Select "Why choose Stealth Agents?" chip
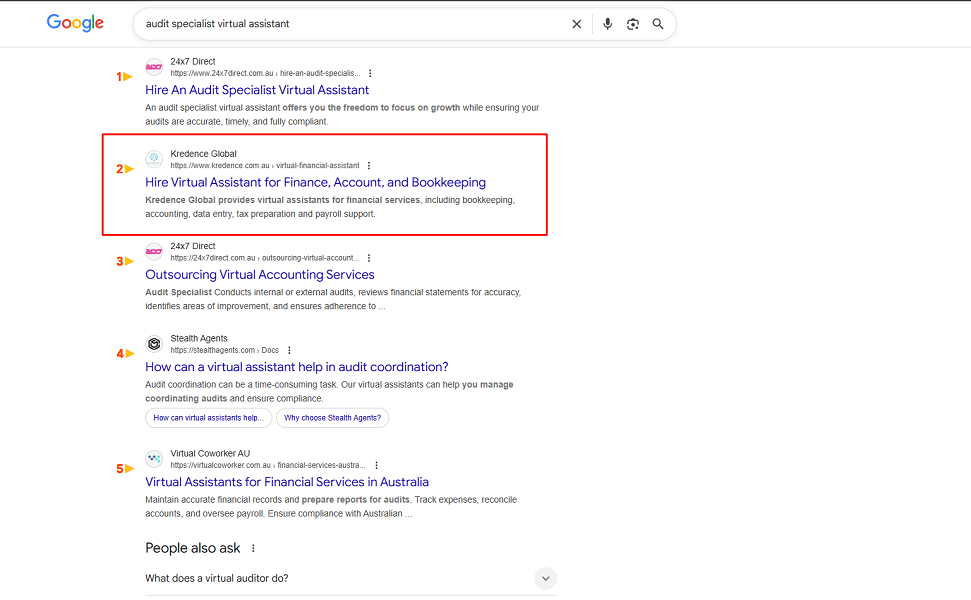 click(332, 418)
